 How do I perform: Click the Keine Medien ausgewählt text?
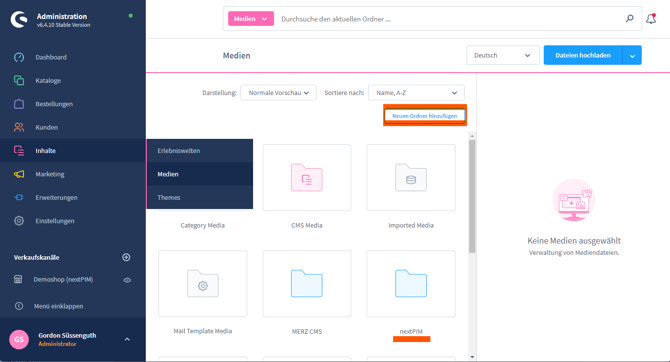[574, 241]
